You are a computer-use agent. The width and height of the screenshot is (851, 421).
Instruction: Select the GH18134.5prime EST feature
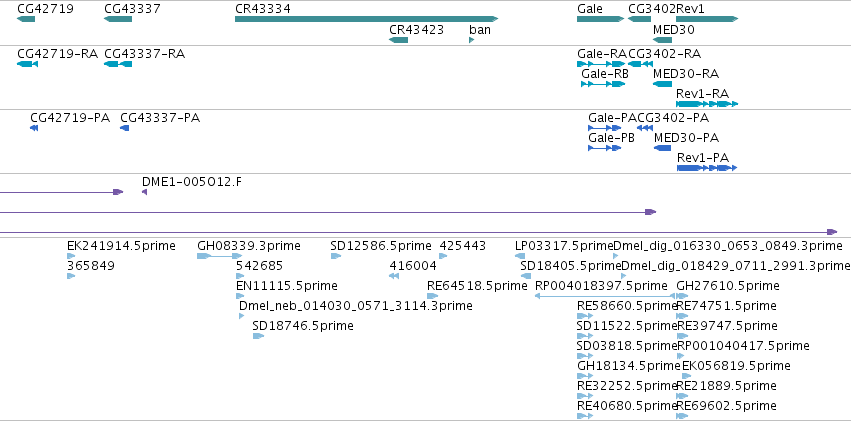tap(585, 376)
